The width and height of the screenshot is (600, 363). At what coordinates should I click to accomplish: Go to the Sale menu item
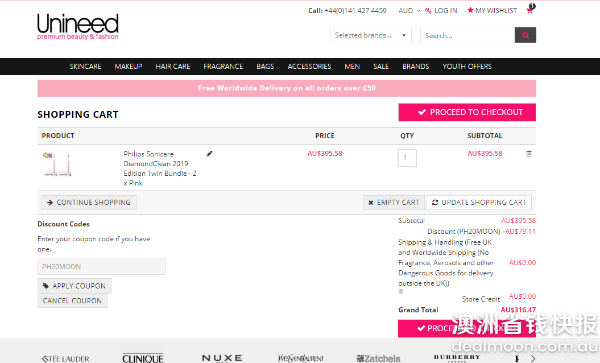[381, 67]
